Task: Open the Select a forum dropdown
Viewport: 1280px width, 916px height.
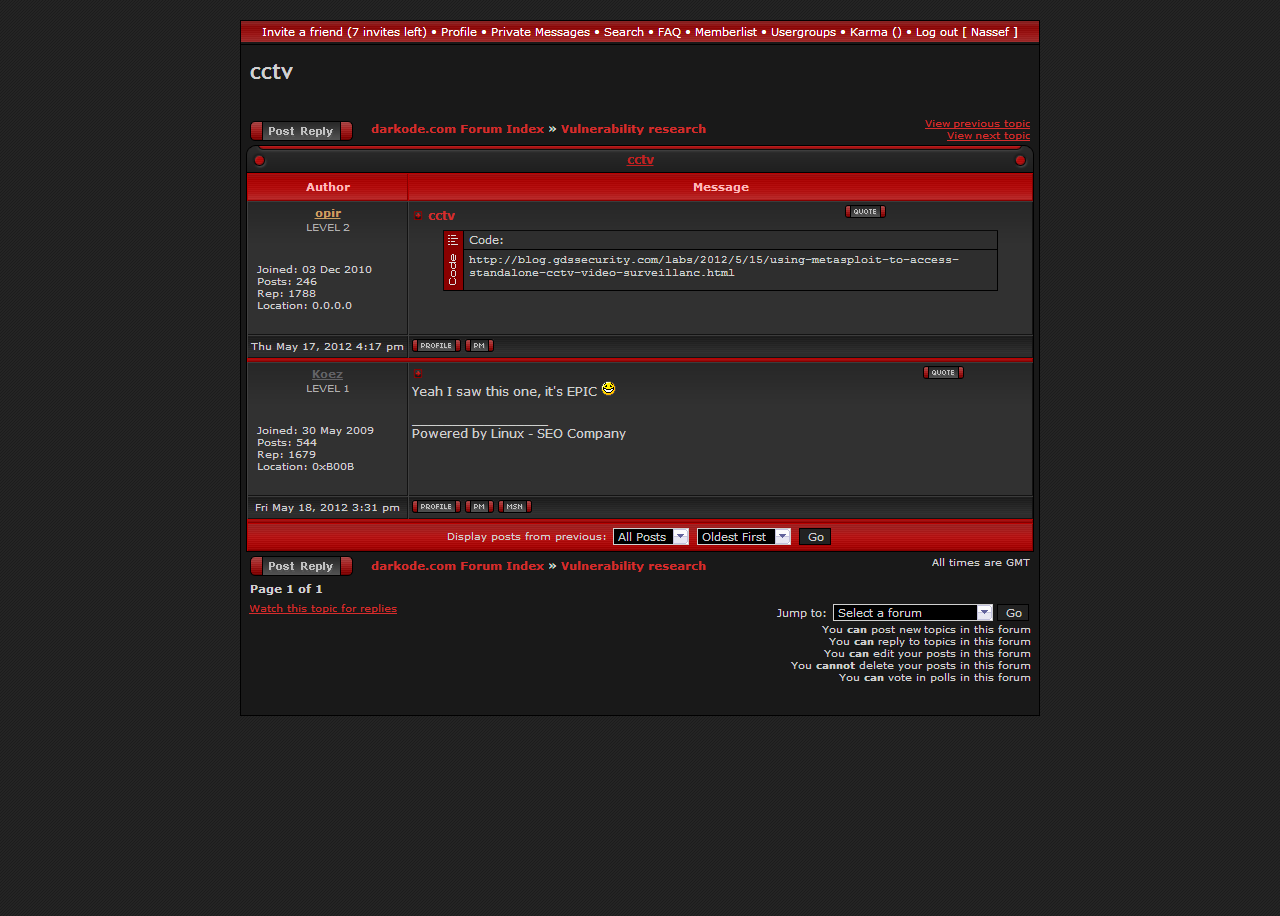Action: tap(912, 613)
